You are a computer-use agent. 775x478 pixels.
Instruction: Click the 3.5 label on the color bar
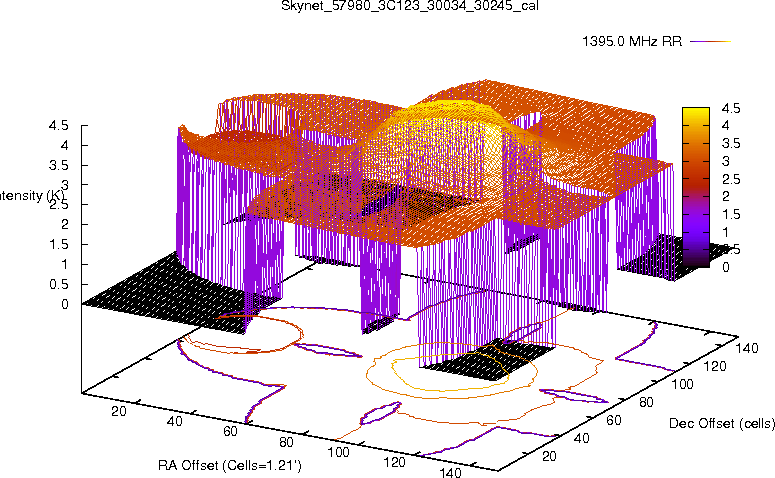tap(731, 143)
